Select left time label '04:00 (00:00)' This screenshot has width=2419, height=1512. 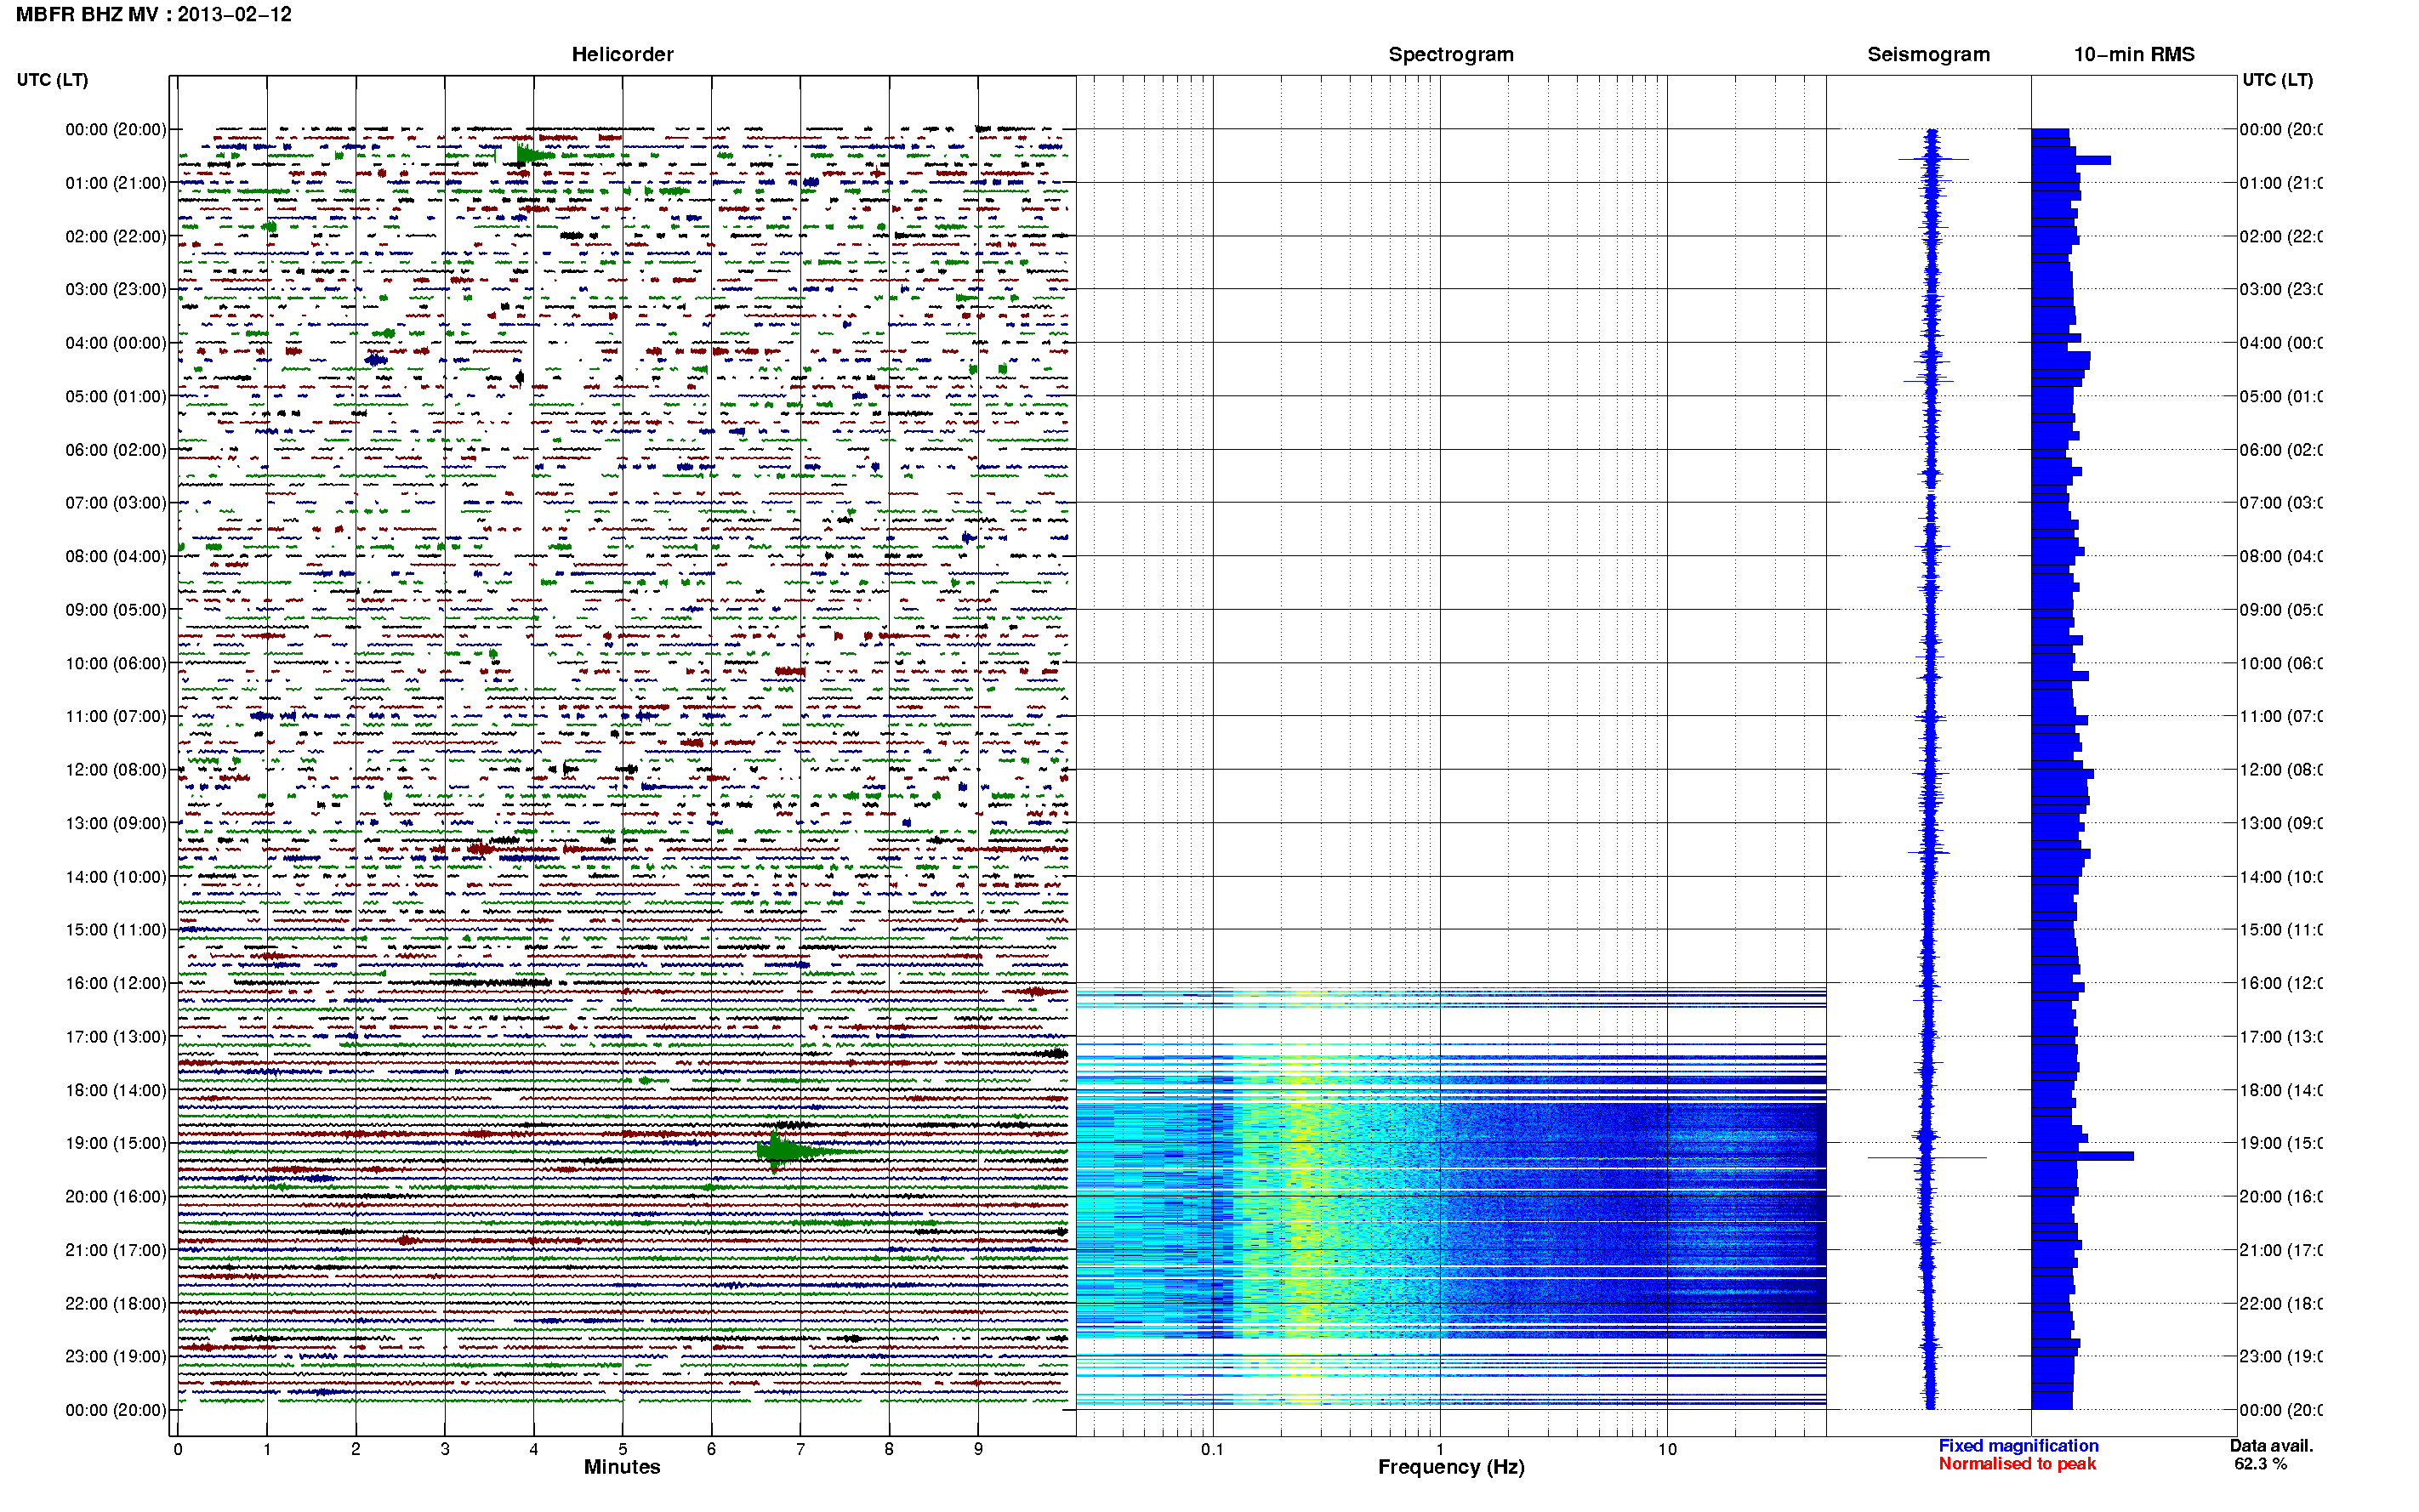pyautogui.click(x=116, y=343)
